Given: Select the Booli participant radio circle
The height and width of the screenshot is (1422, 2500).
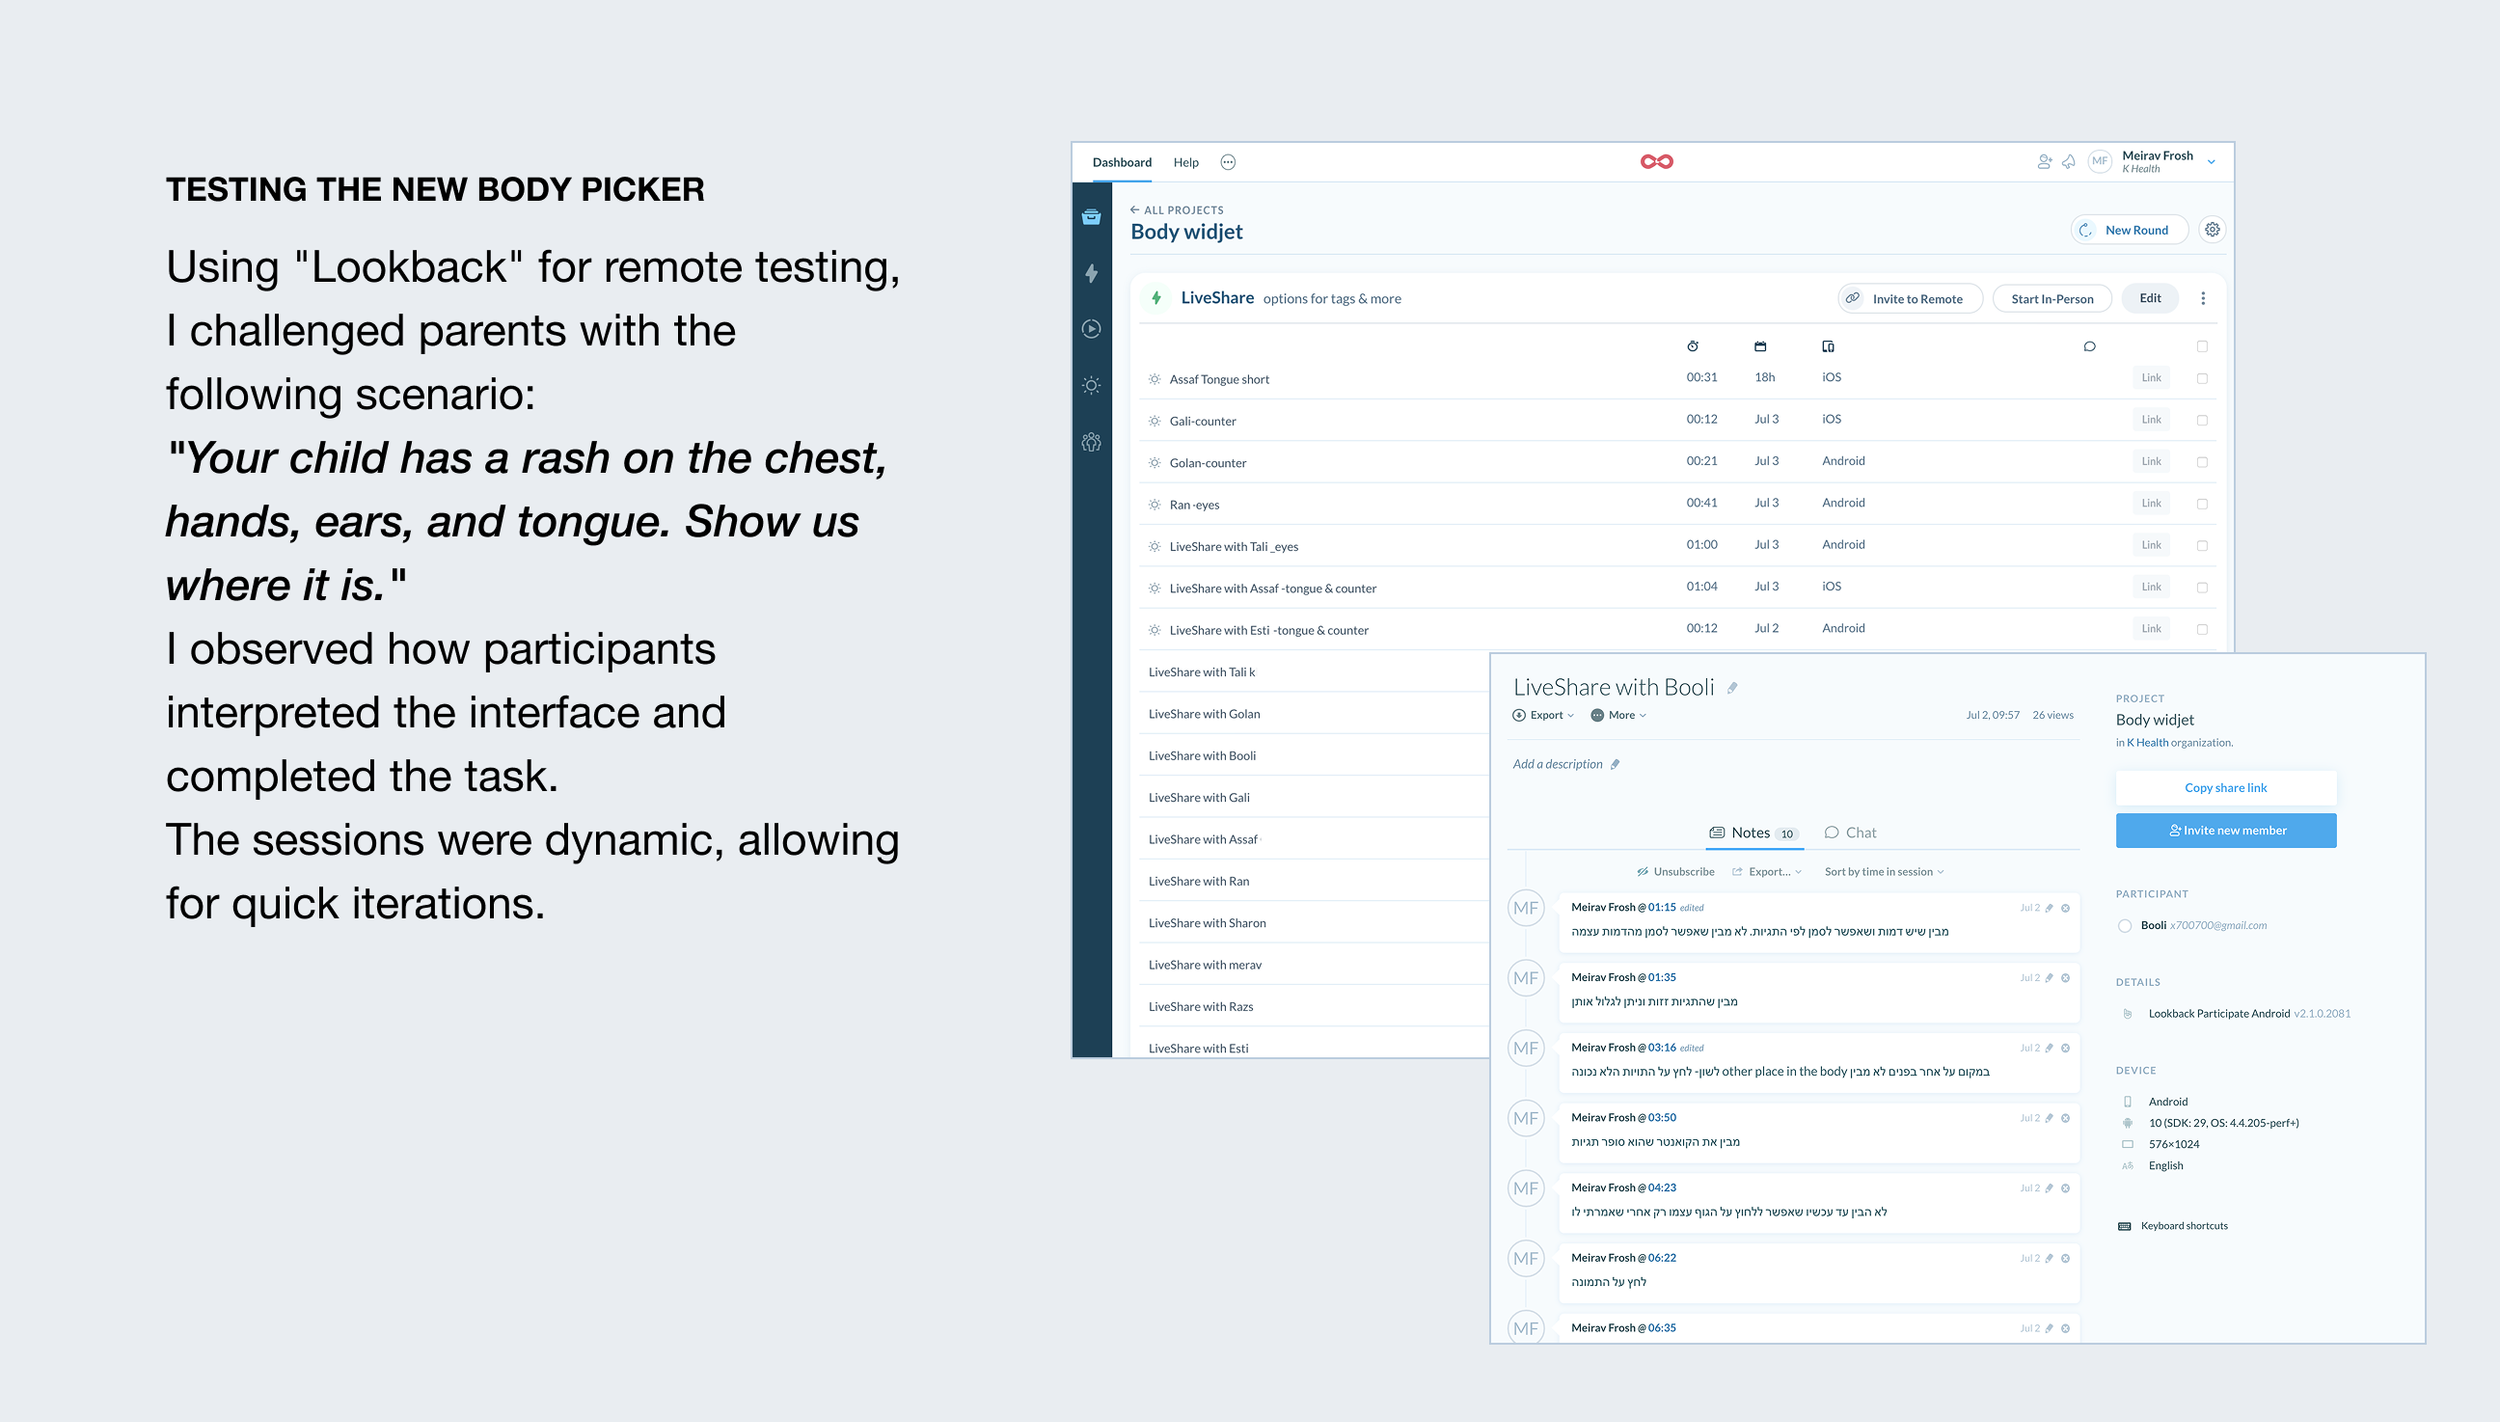Looking at the screenshot, I should coord(2124,926).
